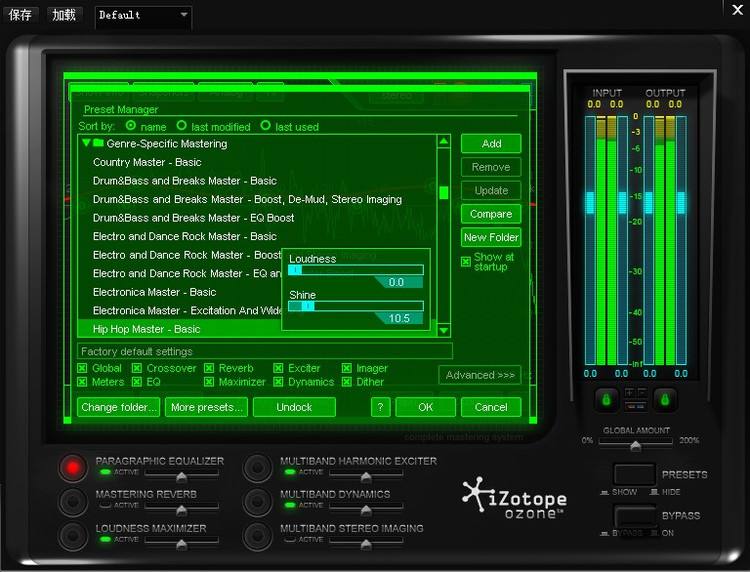Screen dimensions: 750x572
Task: Toggle Mastering Reverb ACTIVE indicator
Action: coord(105,505)
